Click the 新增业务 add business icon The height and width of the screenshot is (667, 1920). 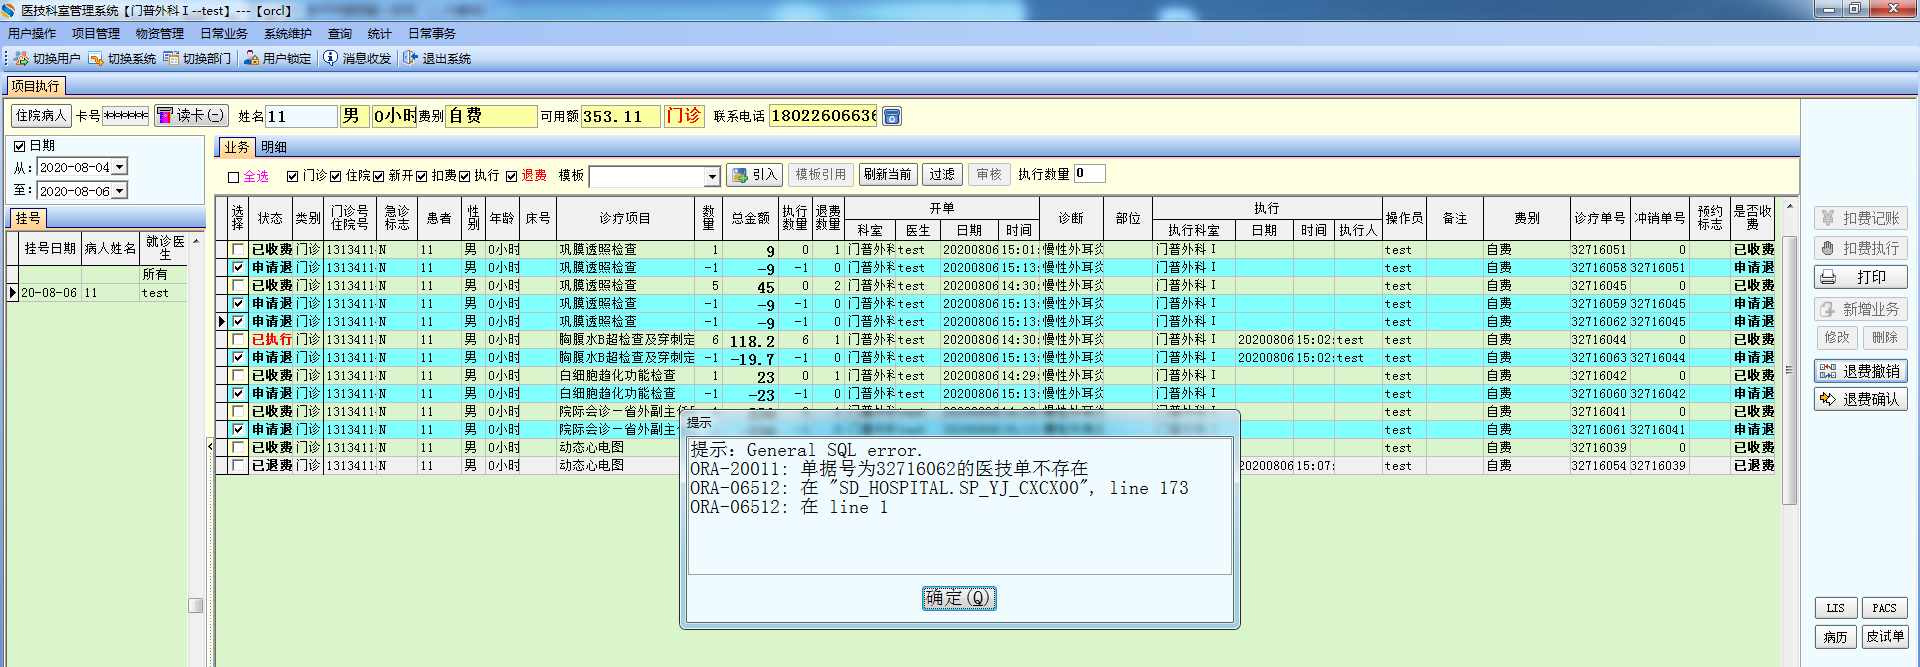click(x=1828, y=309)
